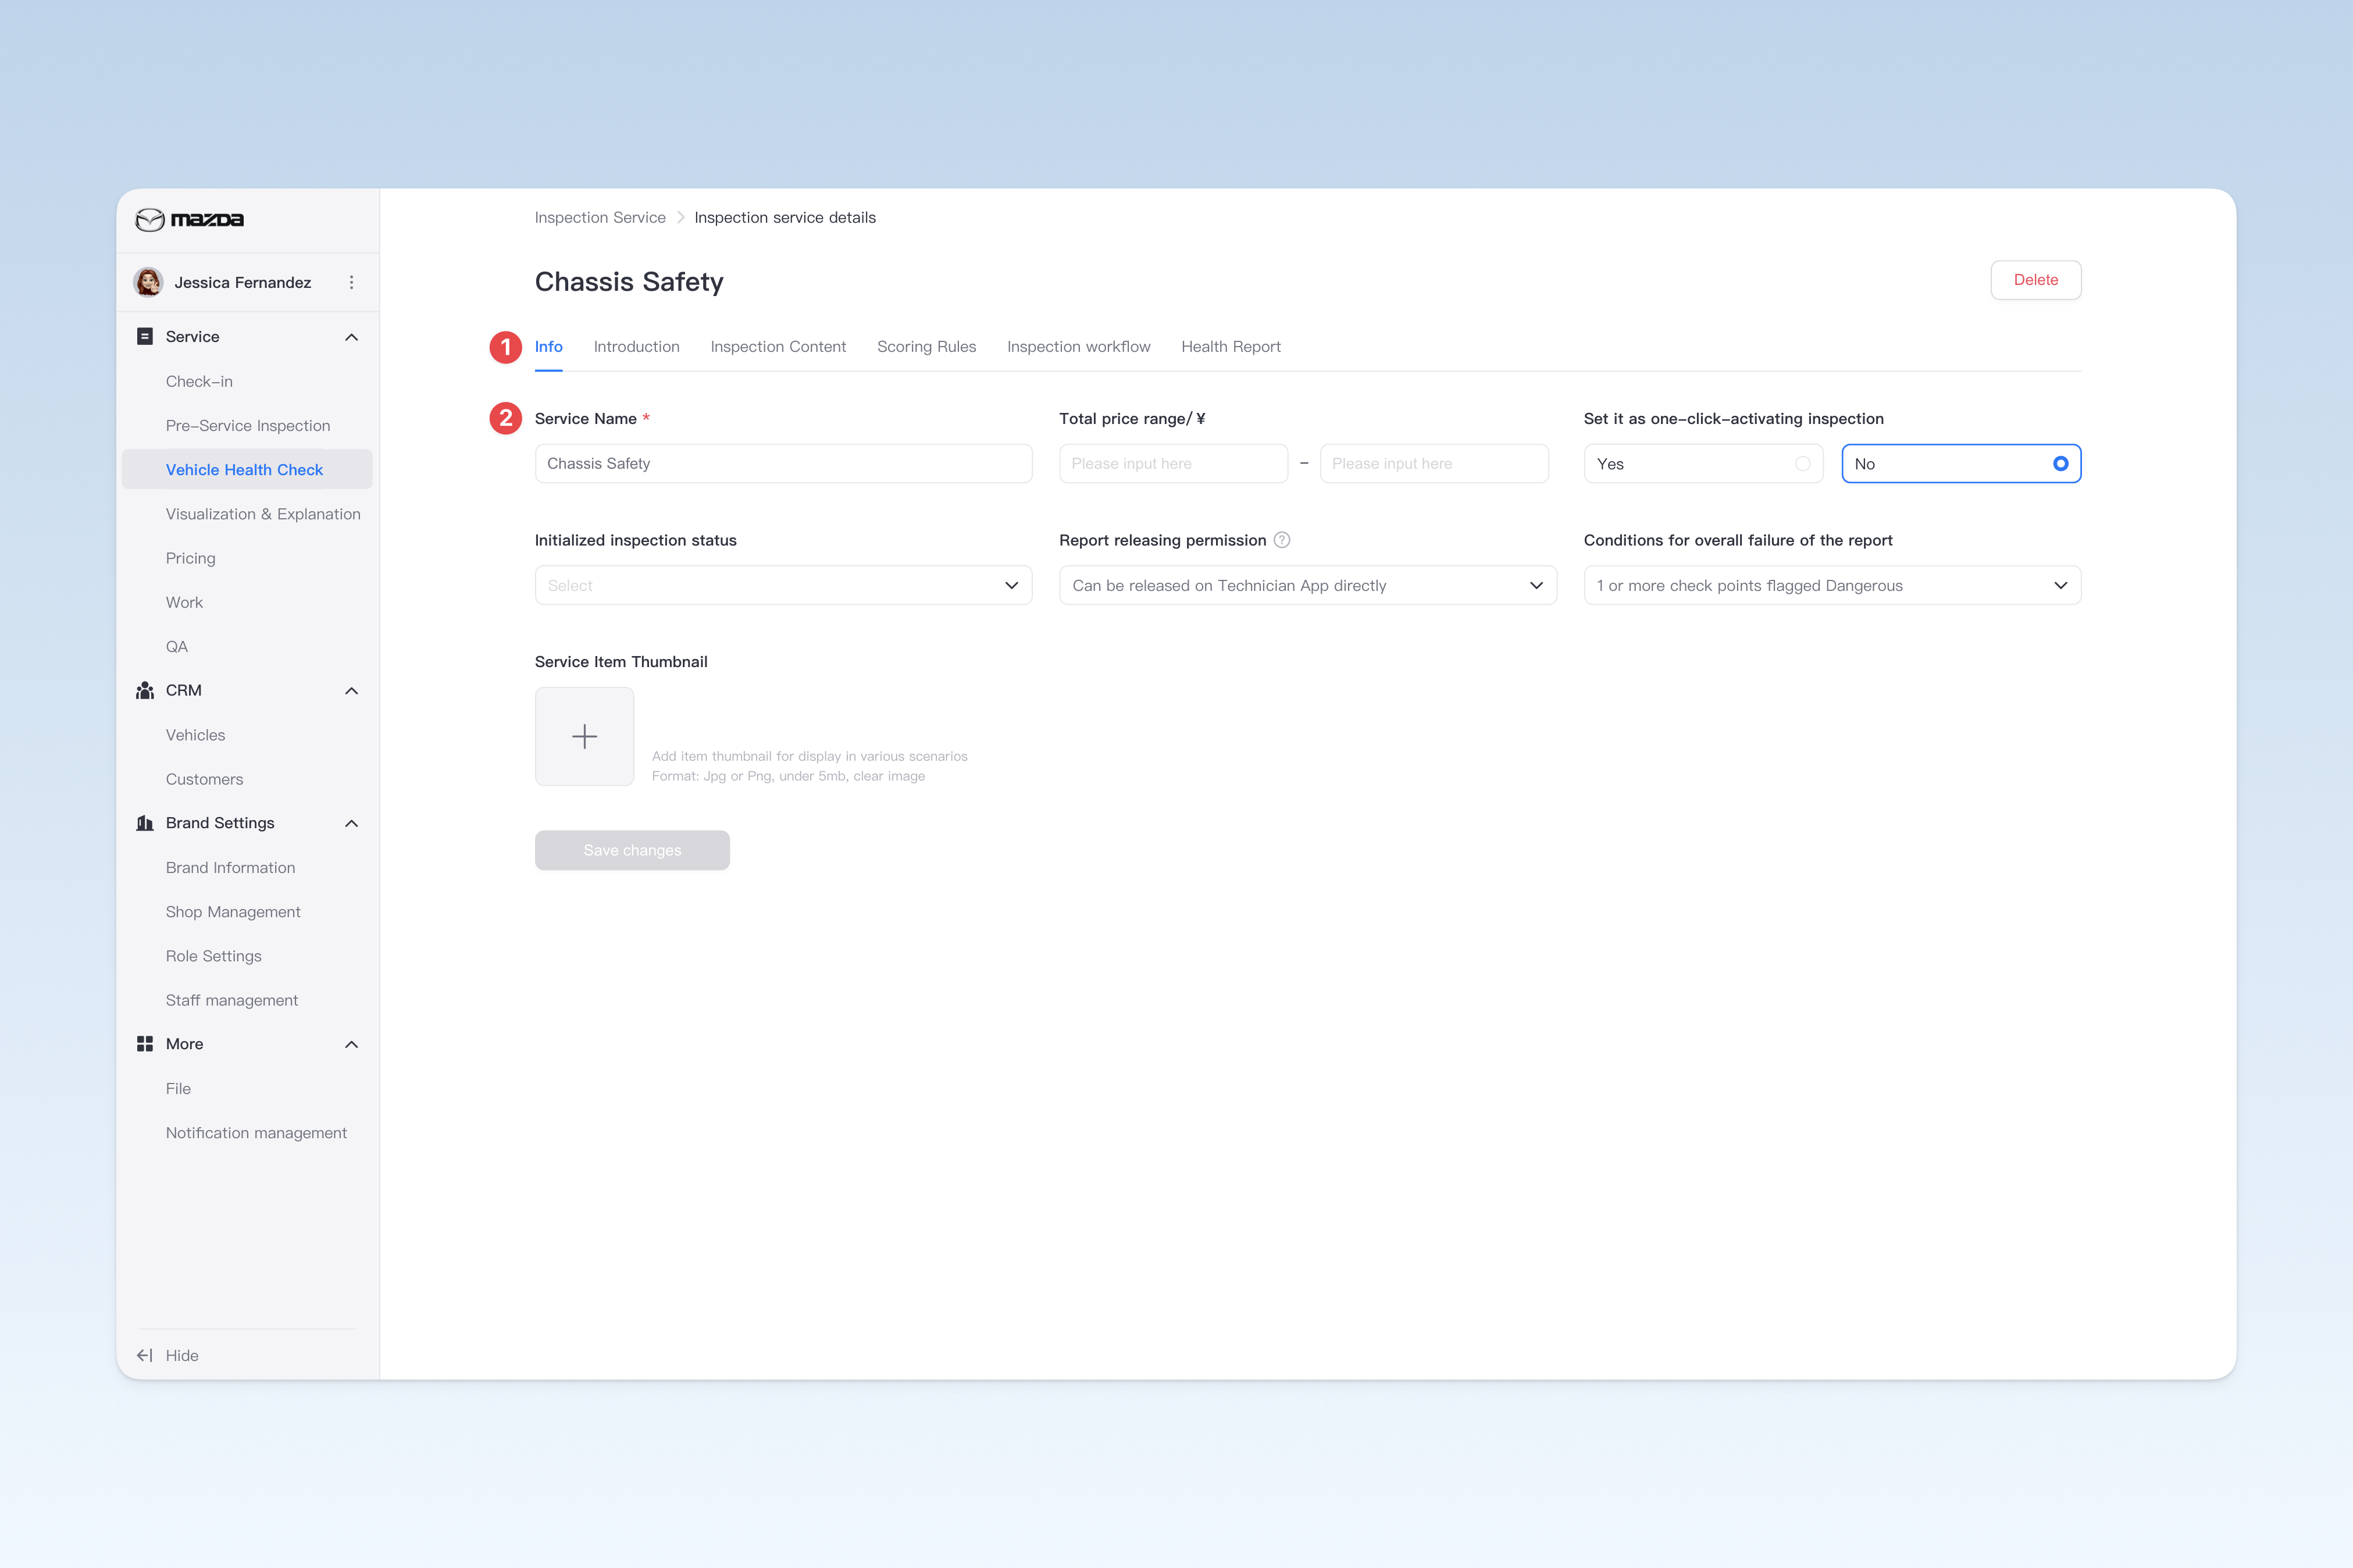This screenshot has width=2353, height=1568.
Task: Go to Inspection Service breadcrumb
Action: point(600,218)
